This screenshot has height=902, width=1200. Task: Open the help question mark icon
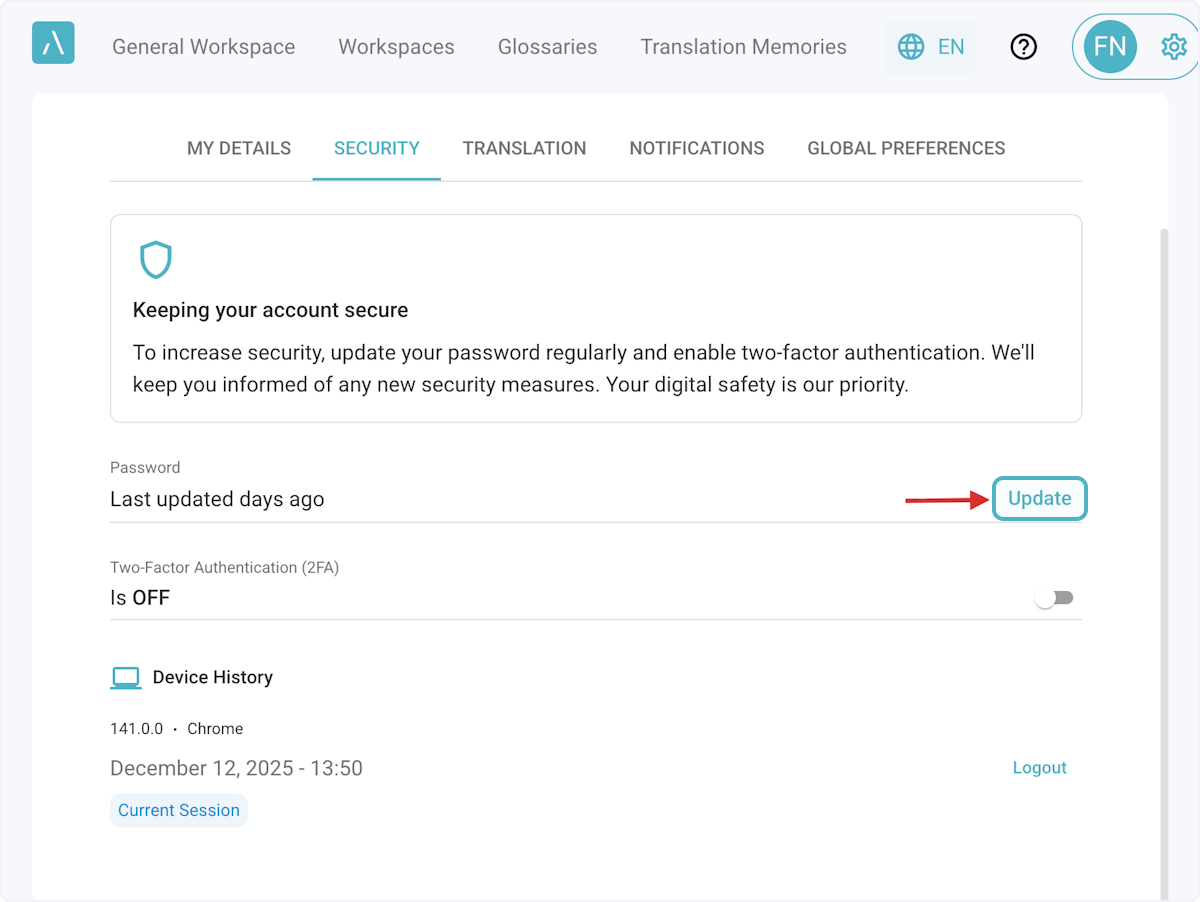pyautogui.click(x=1023, y=47)
